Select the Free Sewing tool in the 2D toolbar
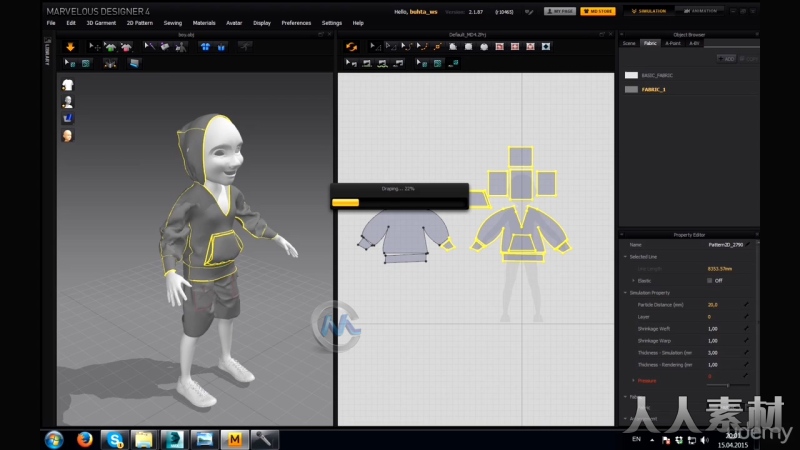Viewport: 800px width, 450px height. [383, 63]
